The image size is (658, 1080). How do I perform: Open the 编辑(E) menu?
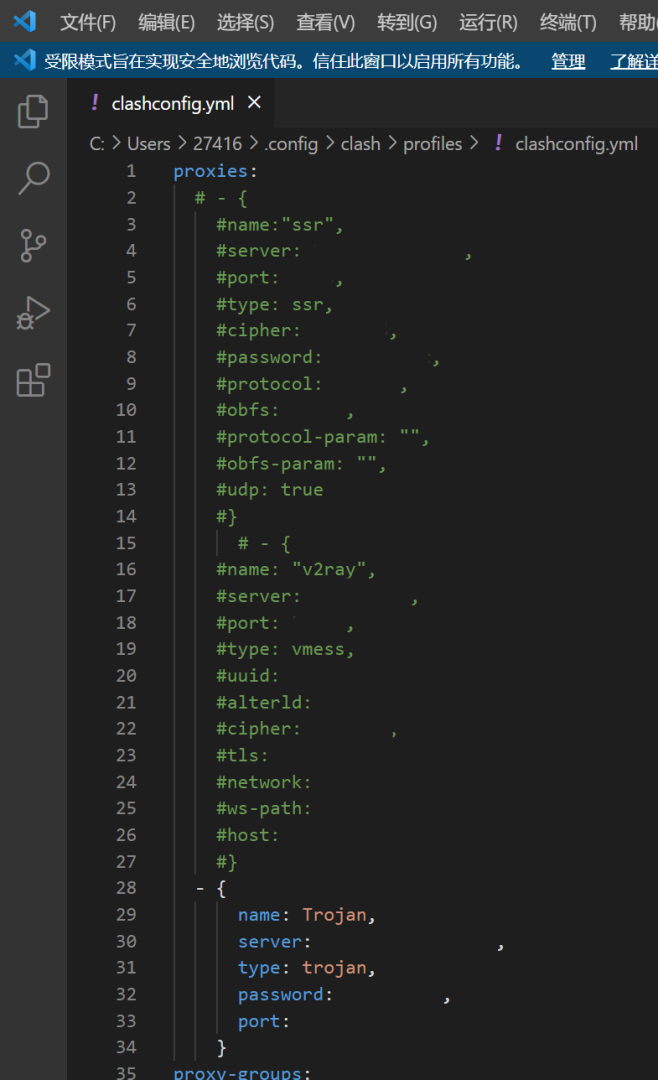click(x=166, y=22)
